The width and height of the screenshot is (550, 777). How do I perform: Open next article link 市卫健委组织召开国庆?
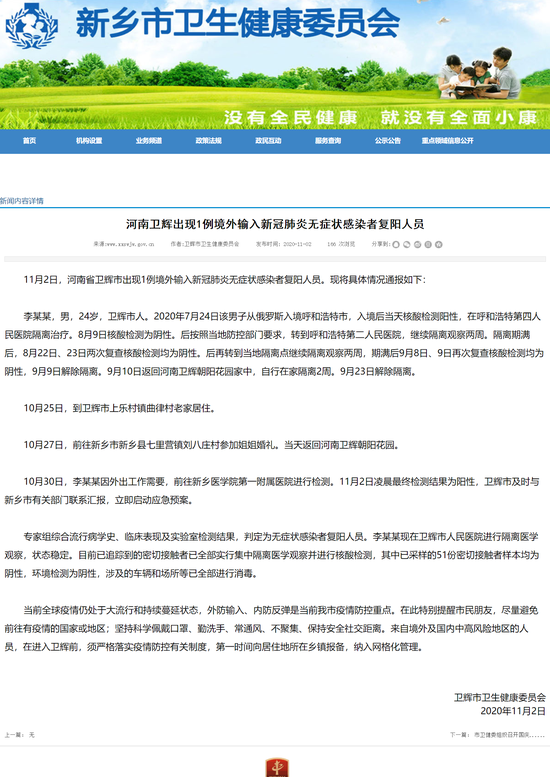[x=509, y=735]
